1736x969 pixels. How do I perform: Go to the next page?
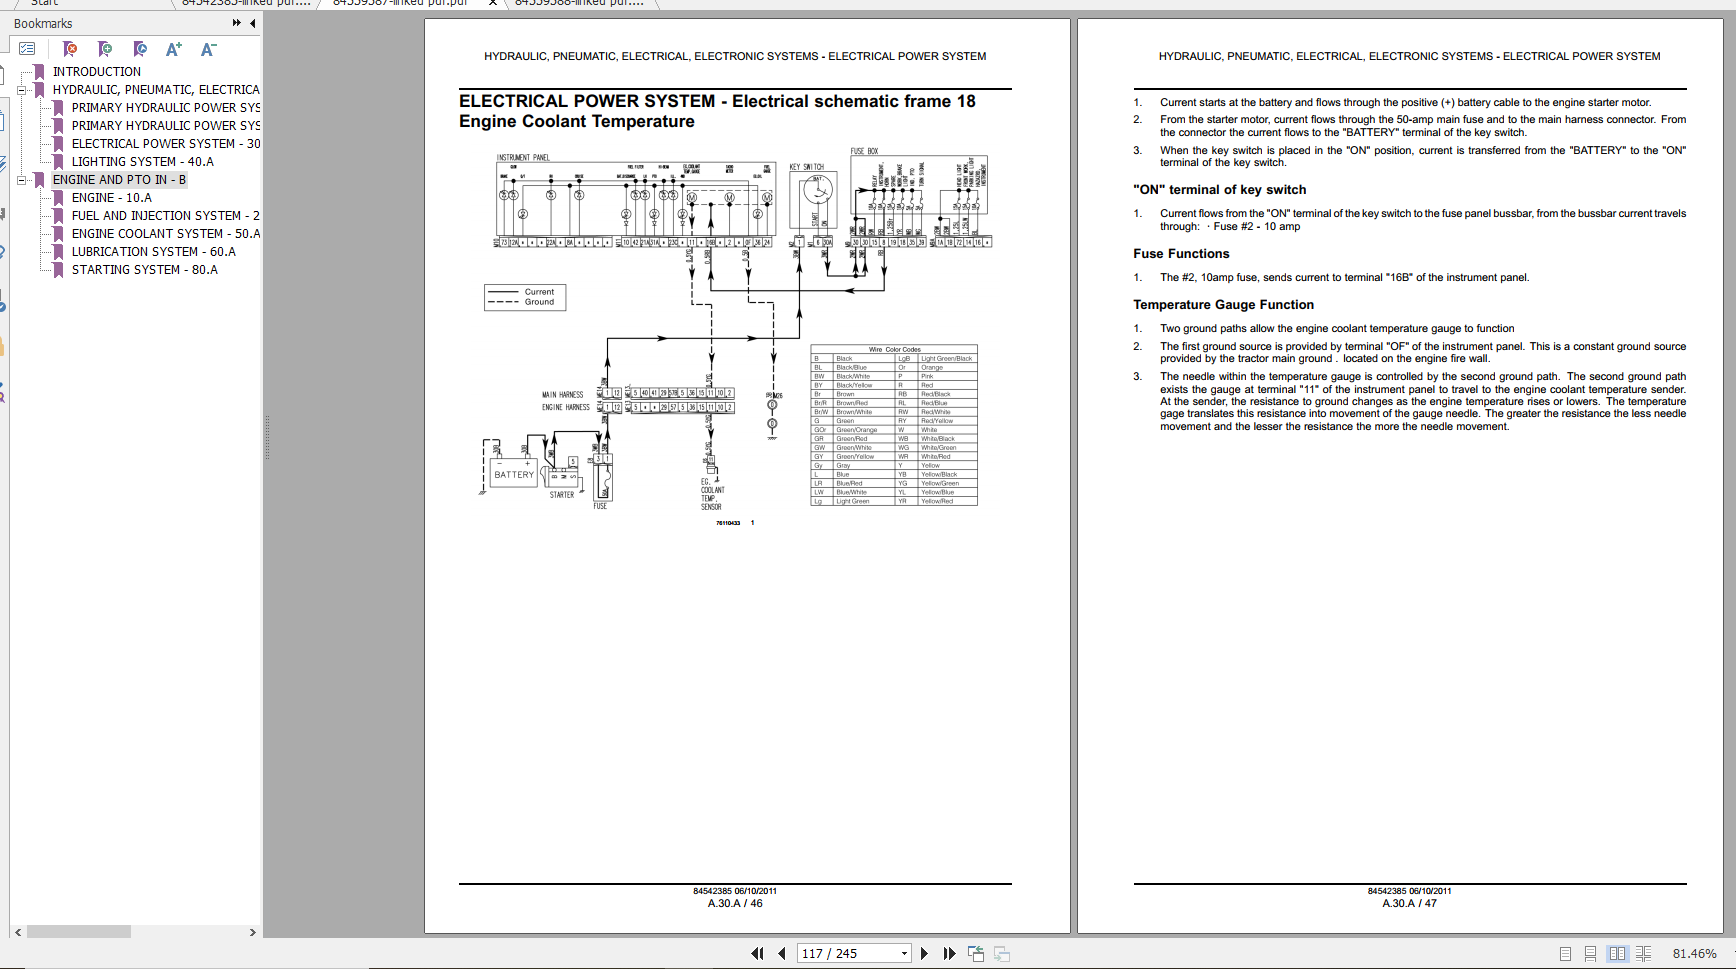(924, 954)
